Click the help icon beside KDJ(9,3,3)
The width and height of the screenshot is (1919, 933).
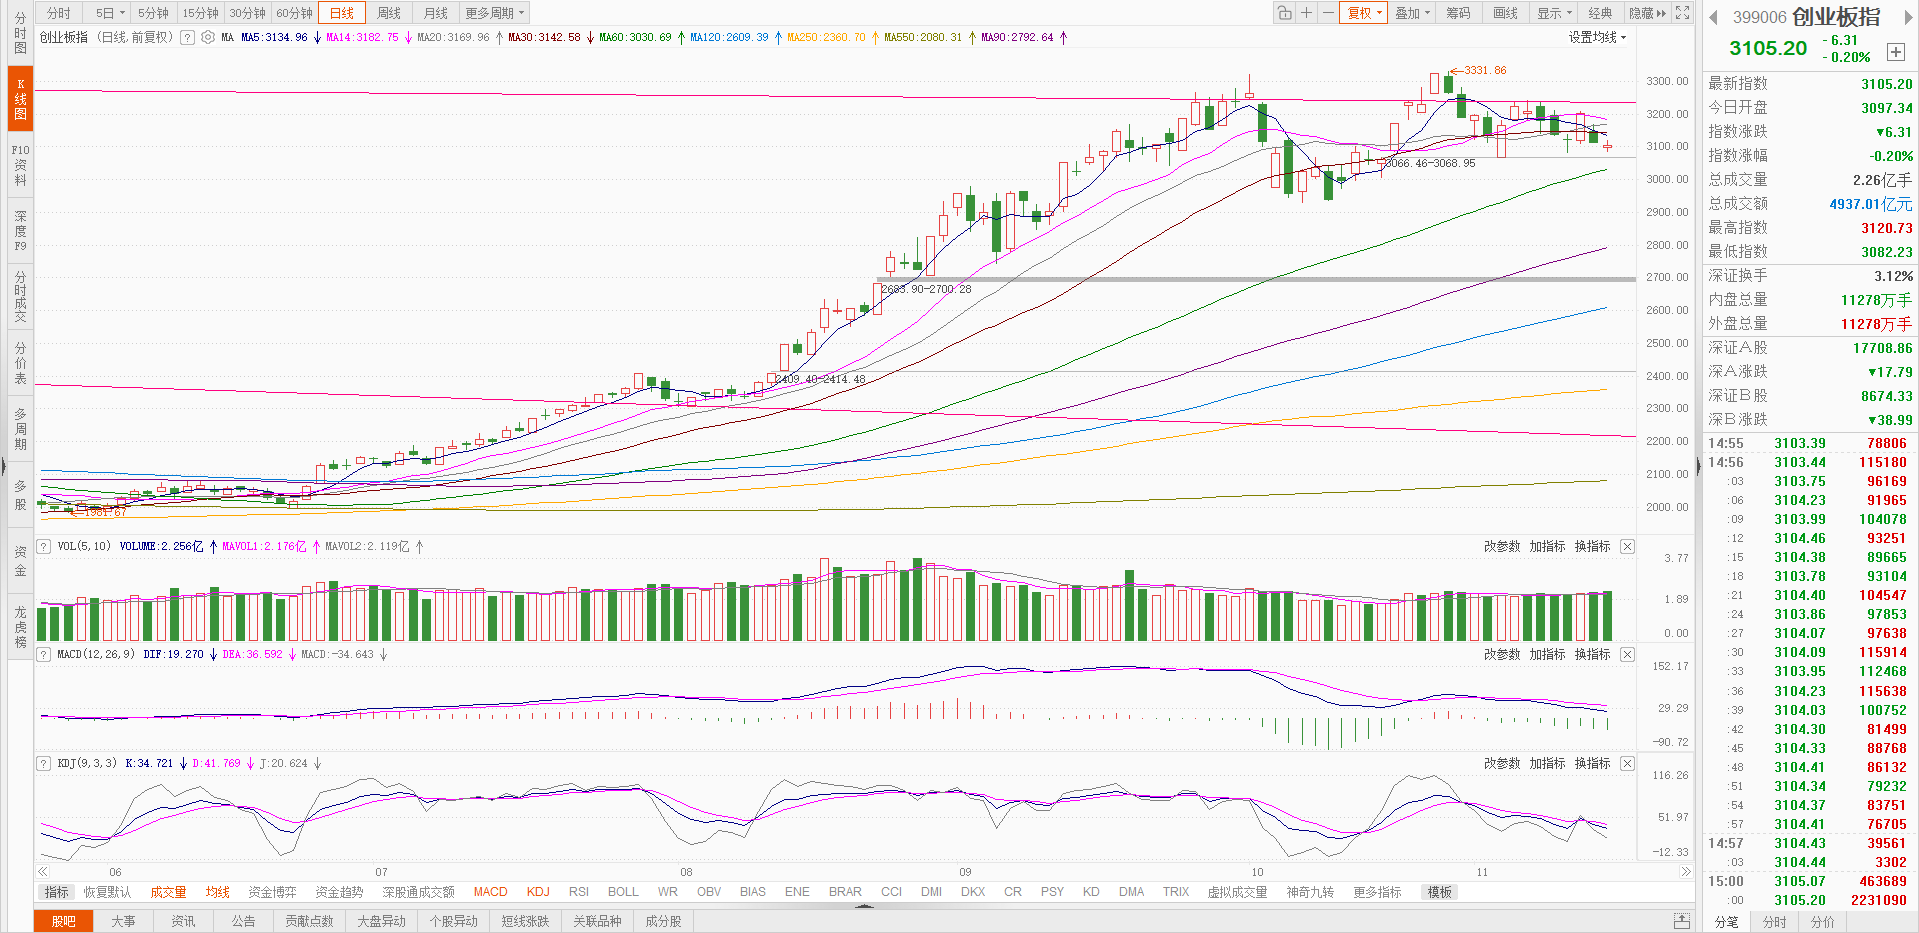click(44, 763)
